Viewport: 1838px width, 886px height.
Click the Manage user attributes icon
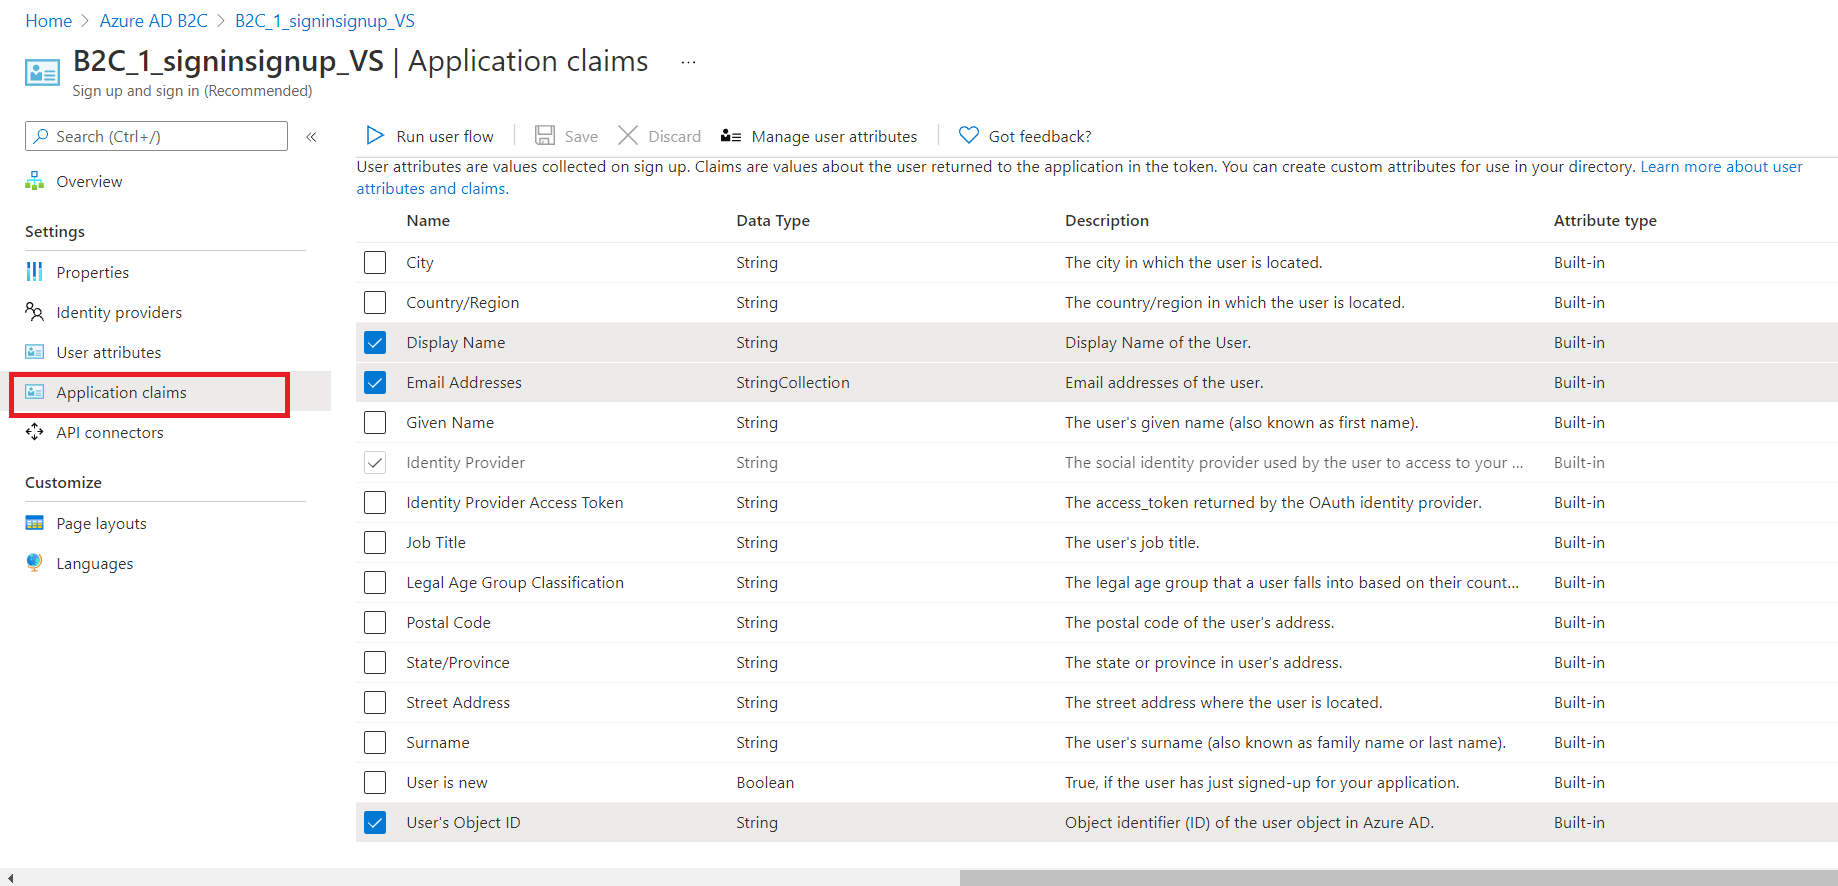[731, 136]
